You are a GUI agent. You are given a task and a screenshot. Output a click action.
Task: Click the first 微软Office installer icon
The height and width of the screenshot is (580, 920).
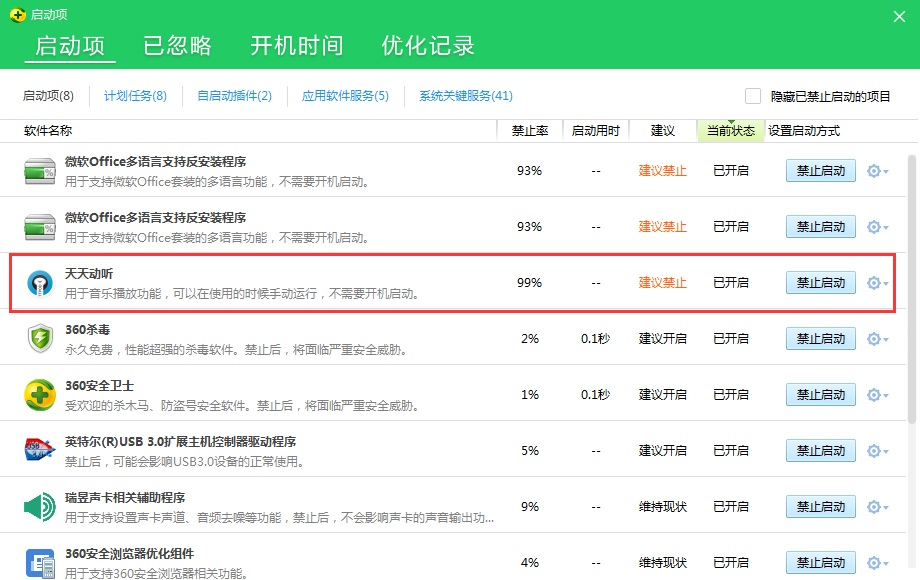[40, 170]
